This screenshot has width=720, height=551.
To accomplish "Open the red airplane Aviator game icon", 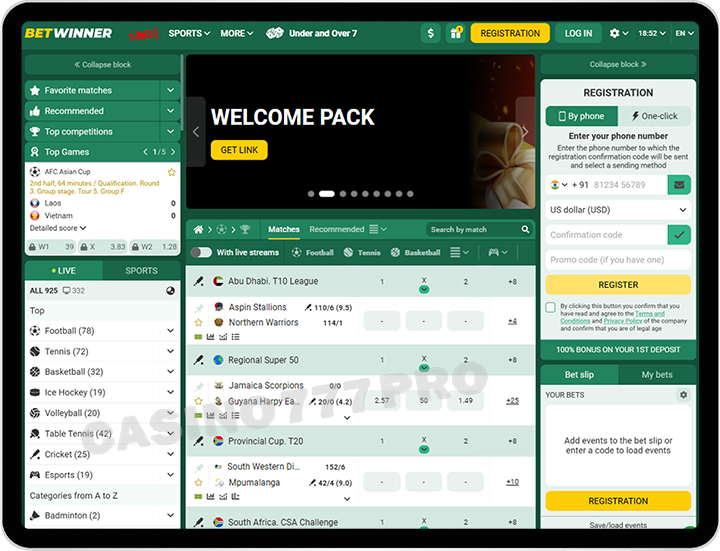I will pos(143,34).
